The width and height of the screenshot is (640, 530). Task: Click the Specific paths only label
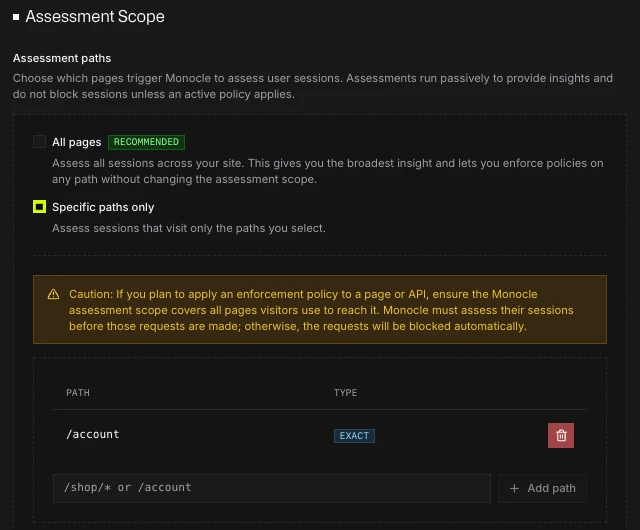pos(103,207)
